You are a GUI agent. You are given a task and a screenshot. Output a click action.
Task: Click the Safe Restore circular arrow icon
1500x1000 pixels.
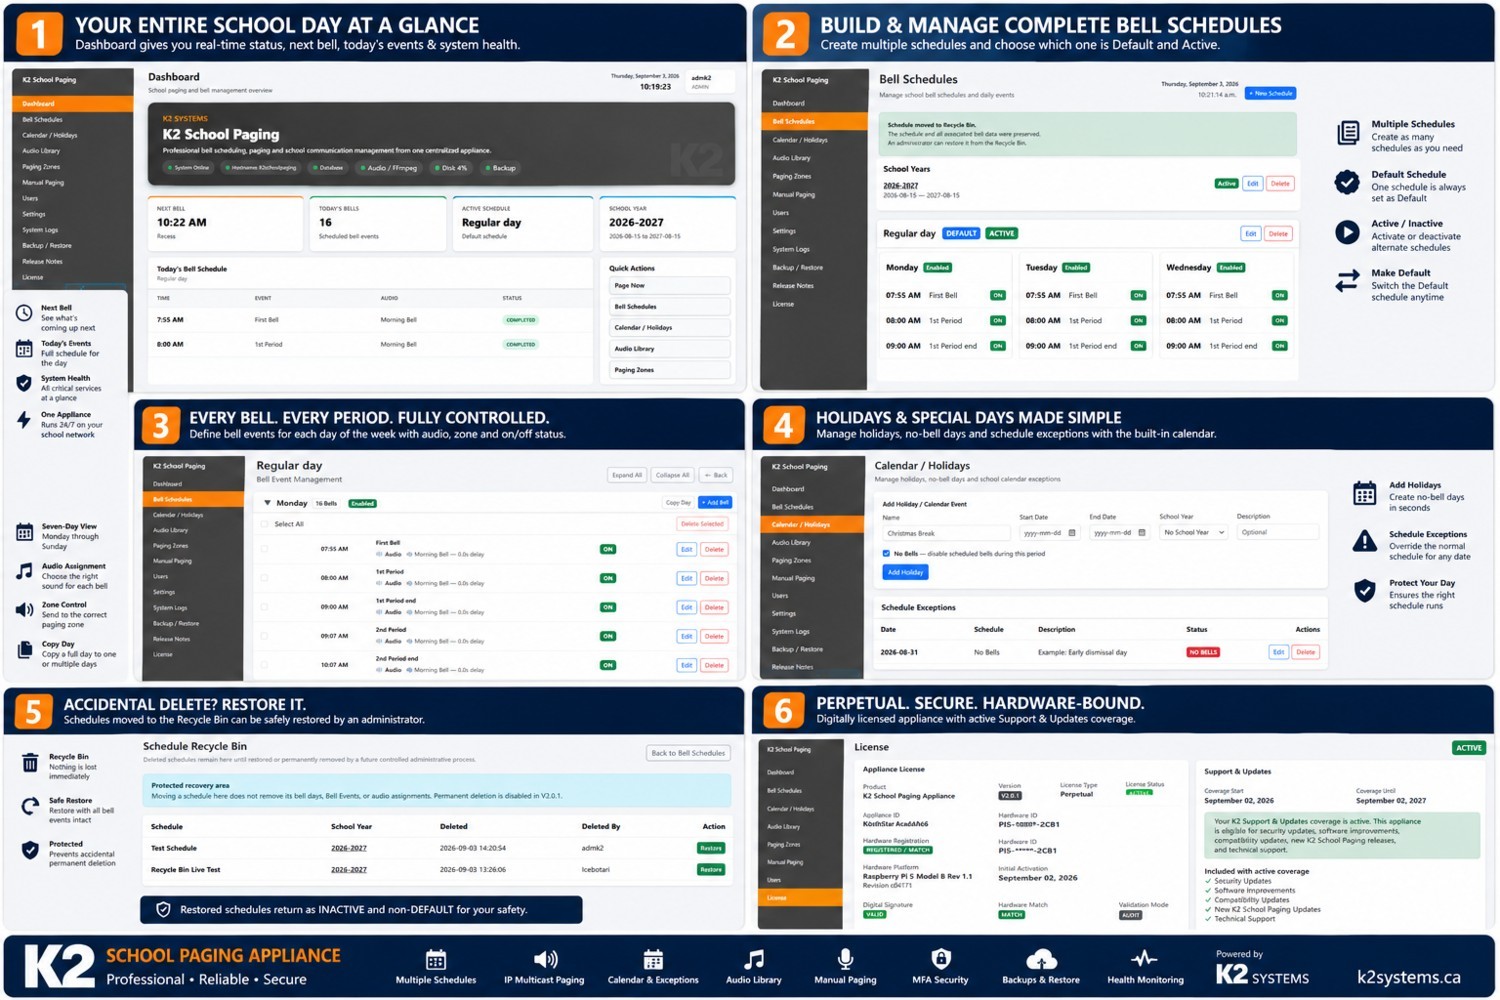(30, 806)
